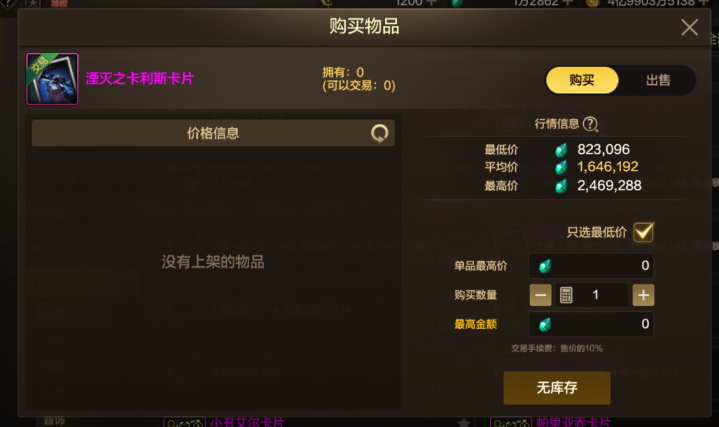Viewport: 719px width, 427px height.
Task: Open the calculator icon for 购买数量
Action: [x=566, y=295]
